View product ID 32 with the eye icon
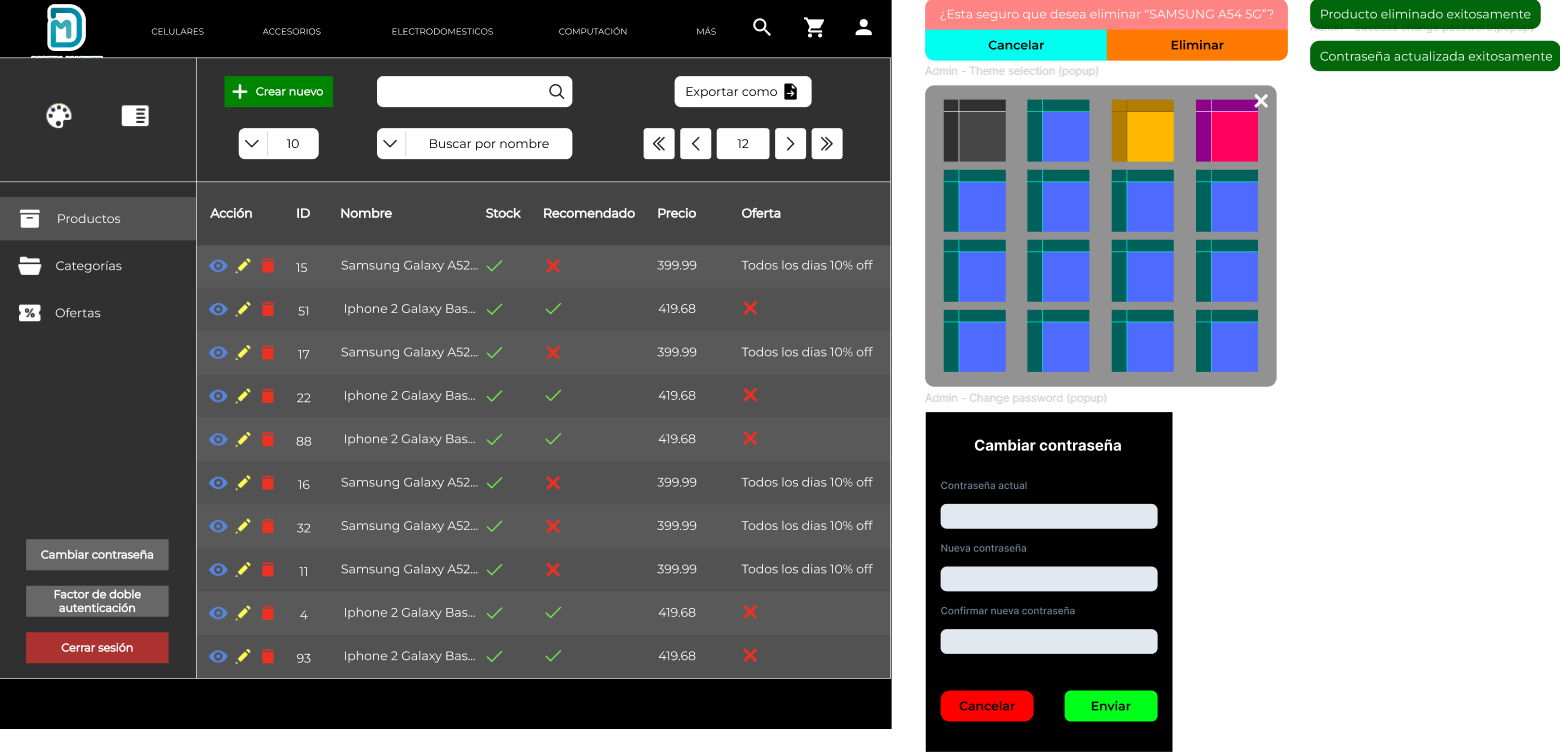This screenshot has width=1560, height=754. 218,526
